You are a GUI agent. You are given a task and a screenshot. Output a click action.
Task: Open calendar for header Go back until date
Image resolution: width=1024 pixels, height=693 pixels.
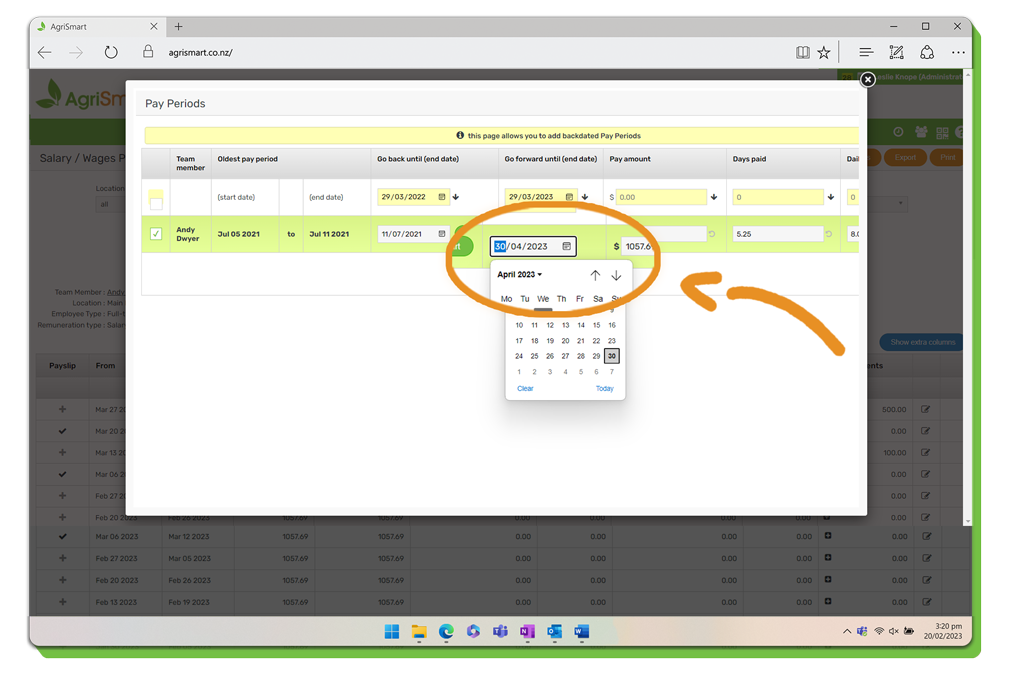tap(442, 197)
